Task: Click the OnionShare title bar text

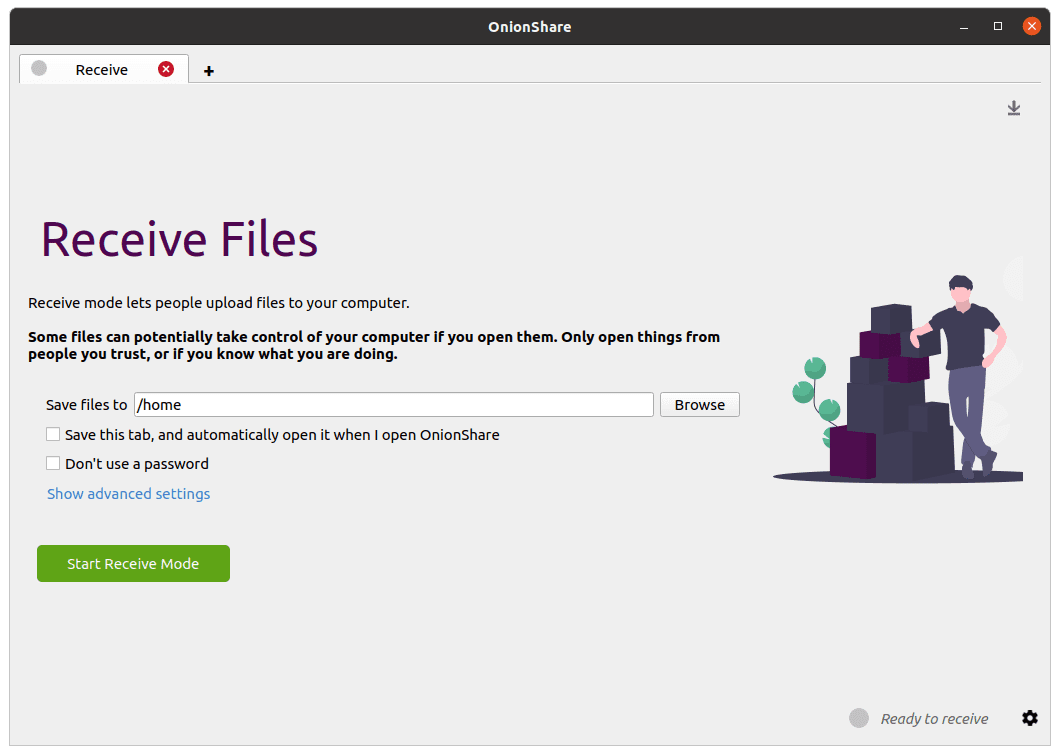Action: [529, 27]
